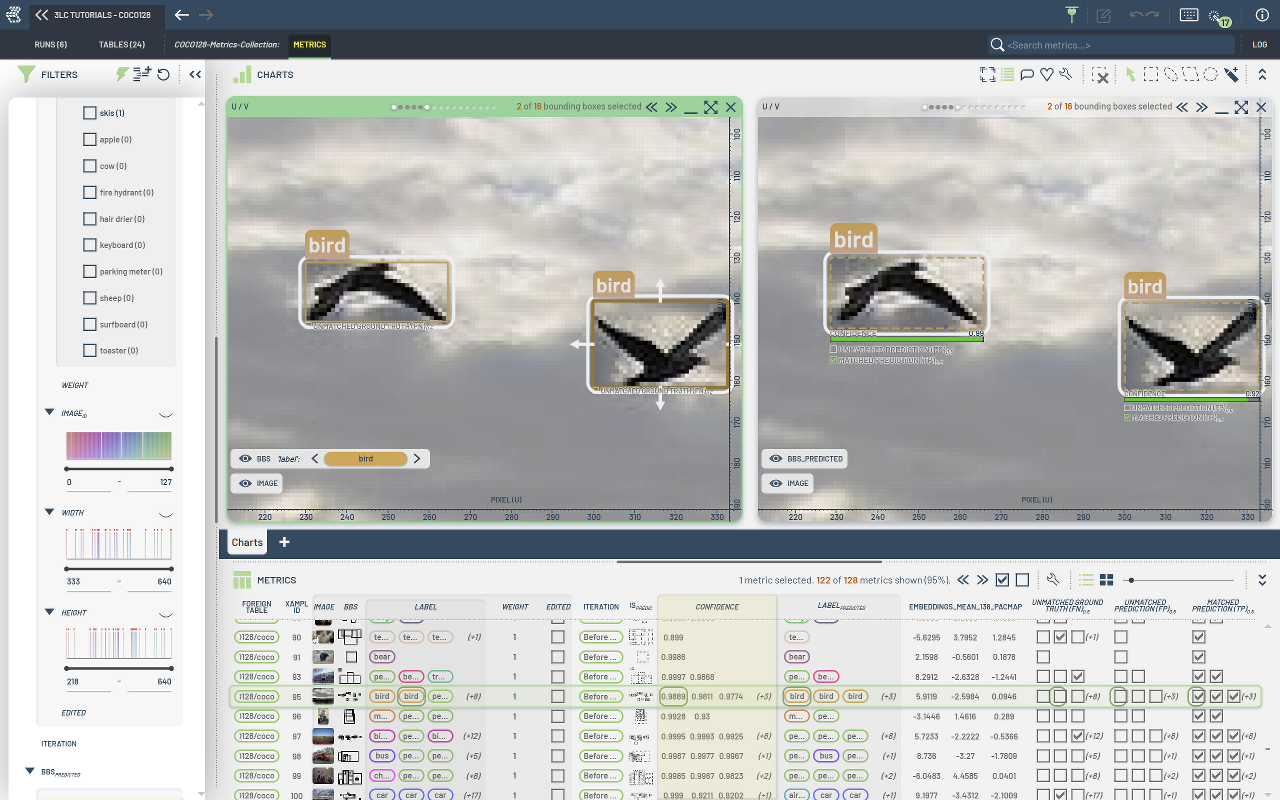Collapse the Filters side panel
The image size is (1280, 800).
[195, 74]
